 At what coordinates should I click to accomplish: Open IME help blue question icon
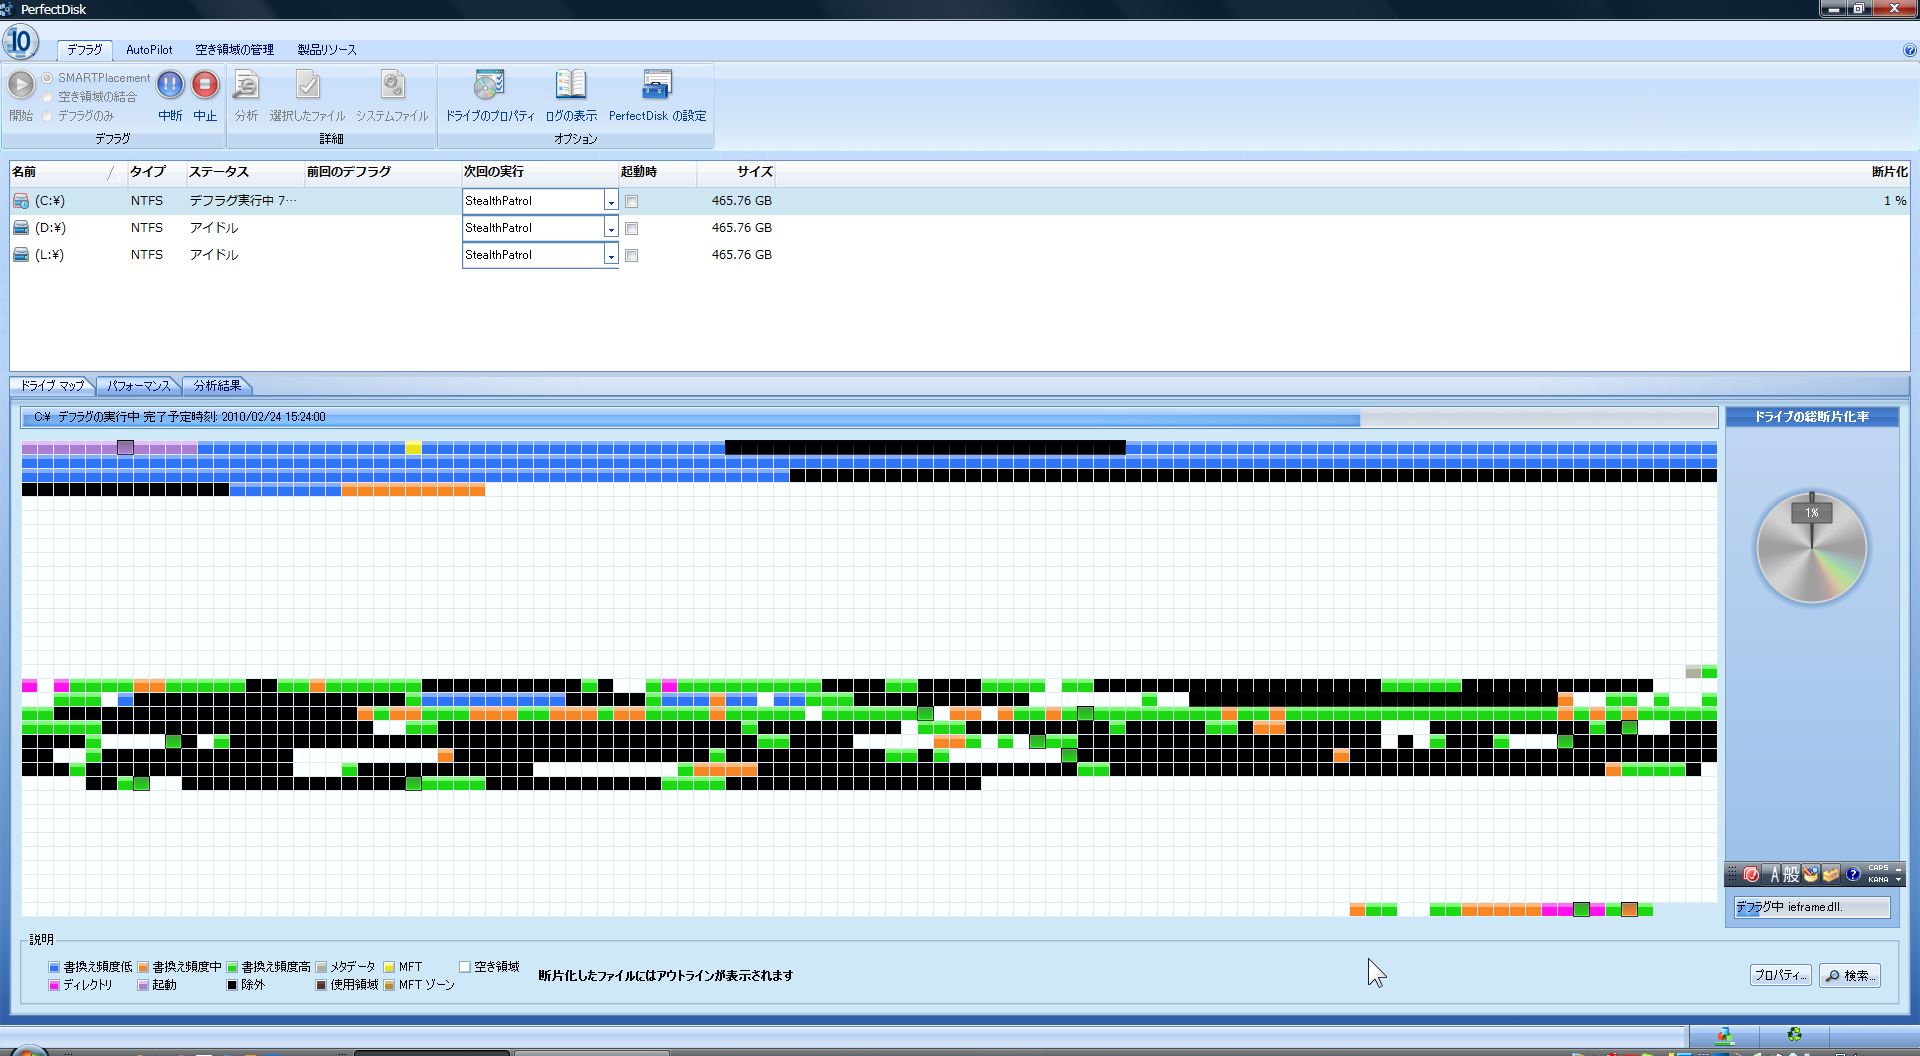coord(1853,875)
